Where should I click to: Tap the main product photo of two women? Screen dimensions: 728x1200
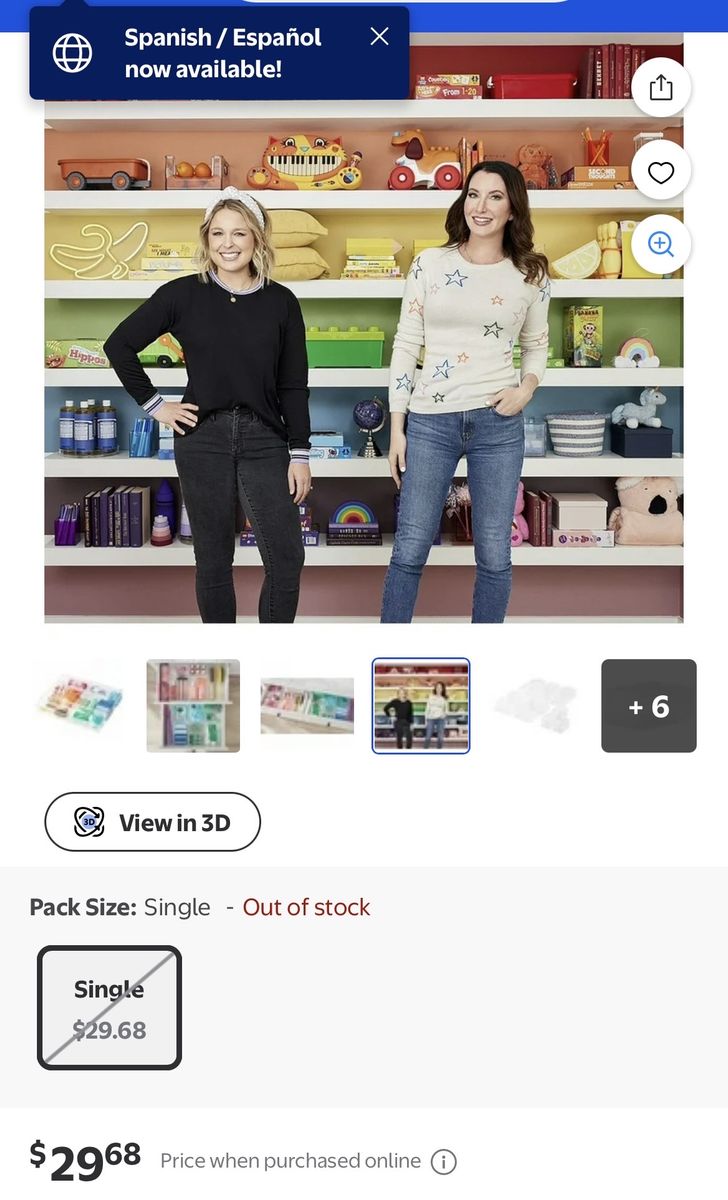(364, 328)
